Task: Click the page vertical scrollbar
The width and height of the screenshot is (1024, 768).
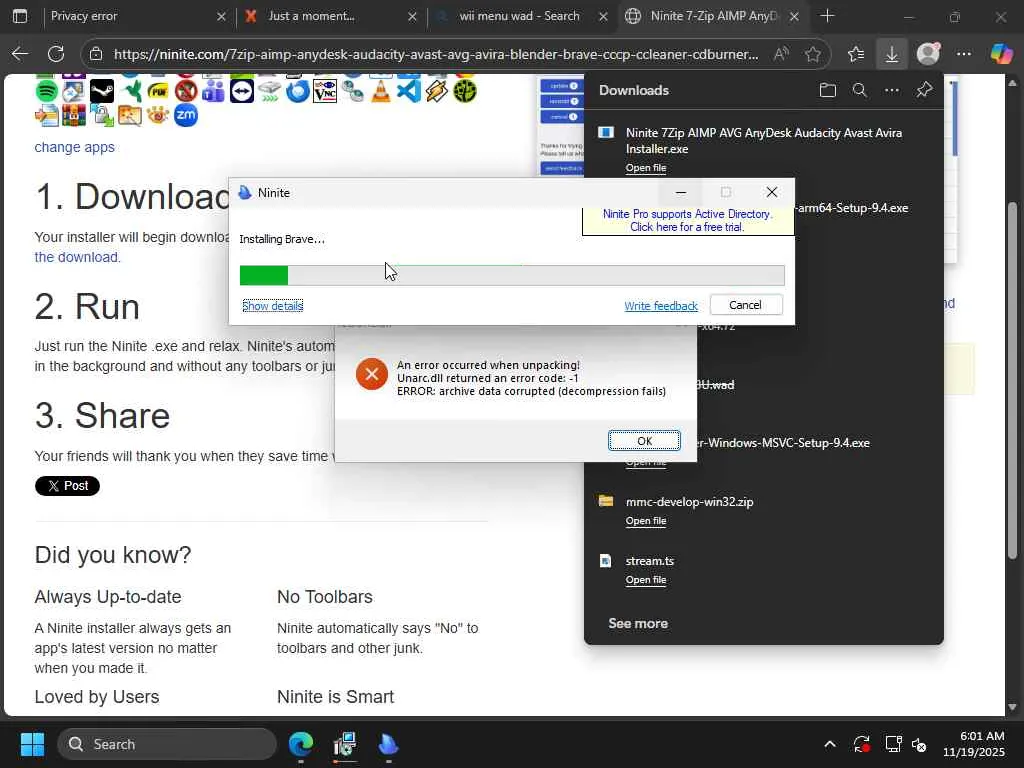Action: (x=1013, y=380)
